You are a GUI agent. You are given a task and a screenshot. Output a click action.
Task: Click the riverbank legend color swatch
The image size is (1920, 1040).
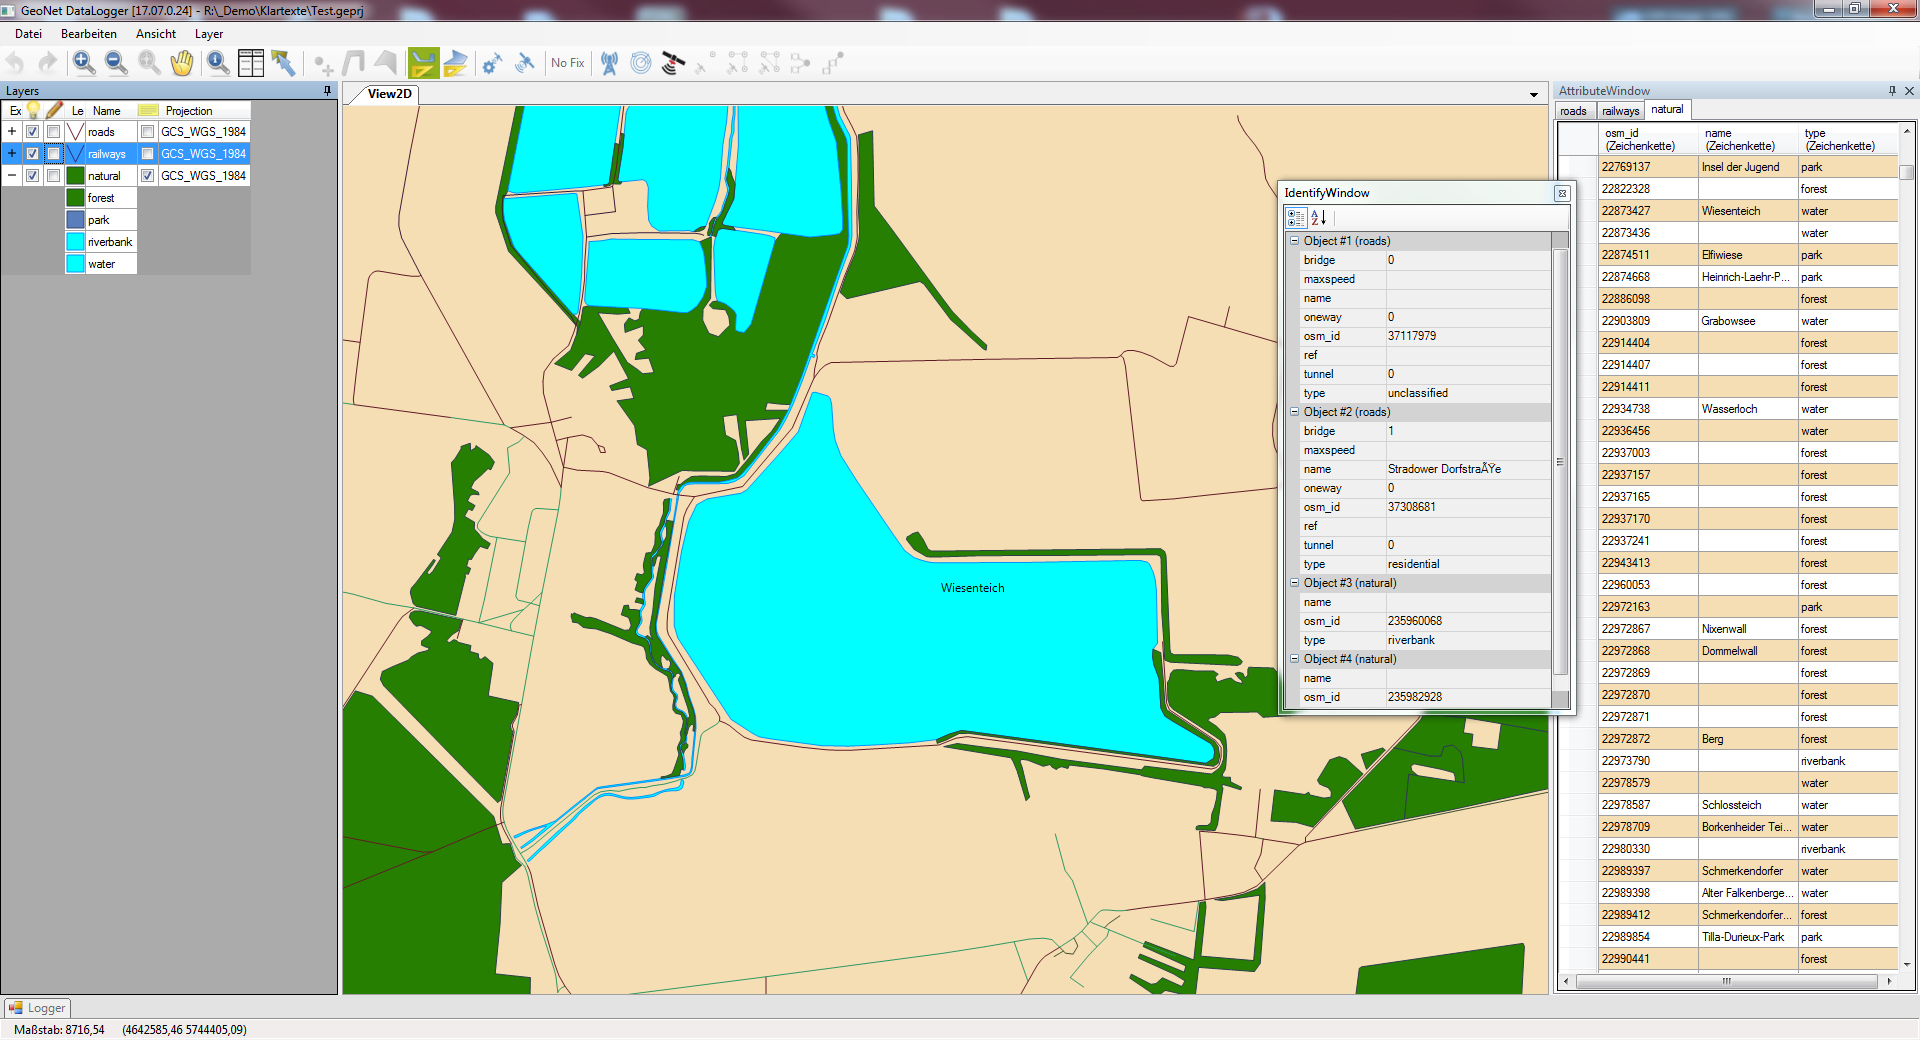coord(75,242)
